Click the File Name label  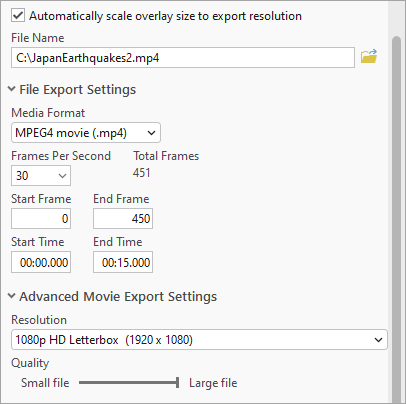[x=38, y=38]
